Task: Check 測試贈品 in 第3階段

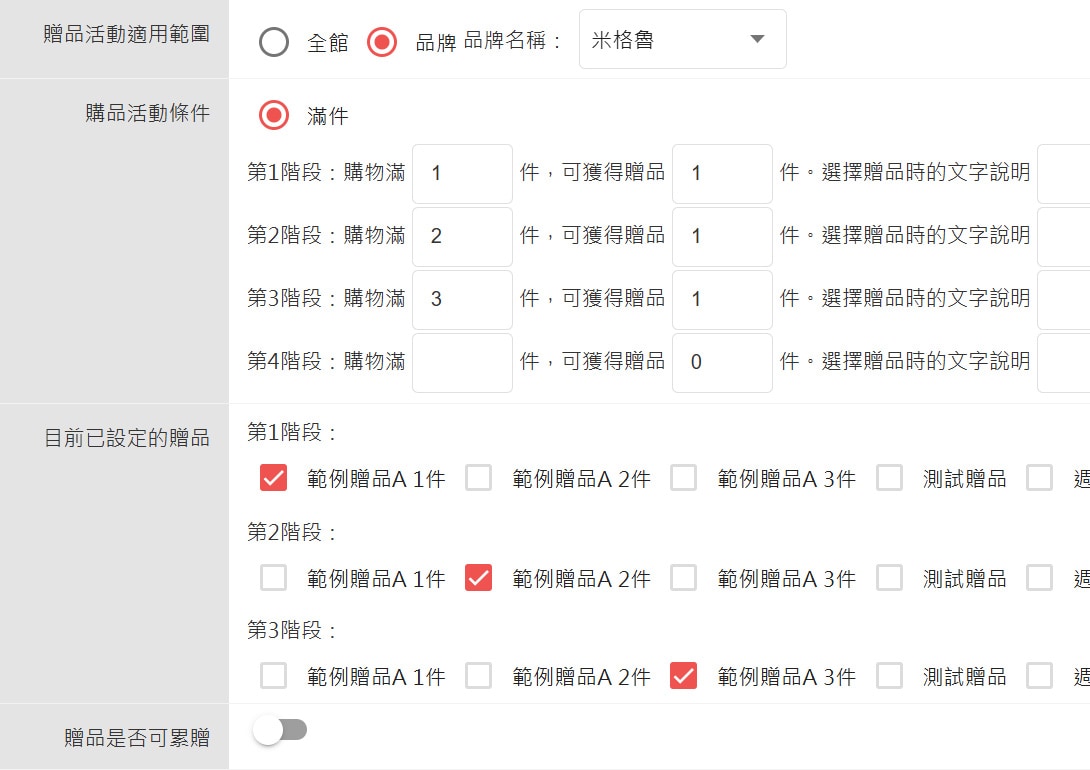Action: coord(890,675)
